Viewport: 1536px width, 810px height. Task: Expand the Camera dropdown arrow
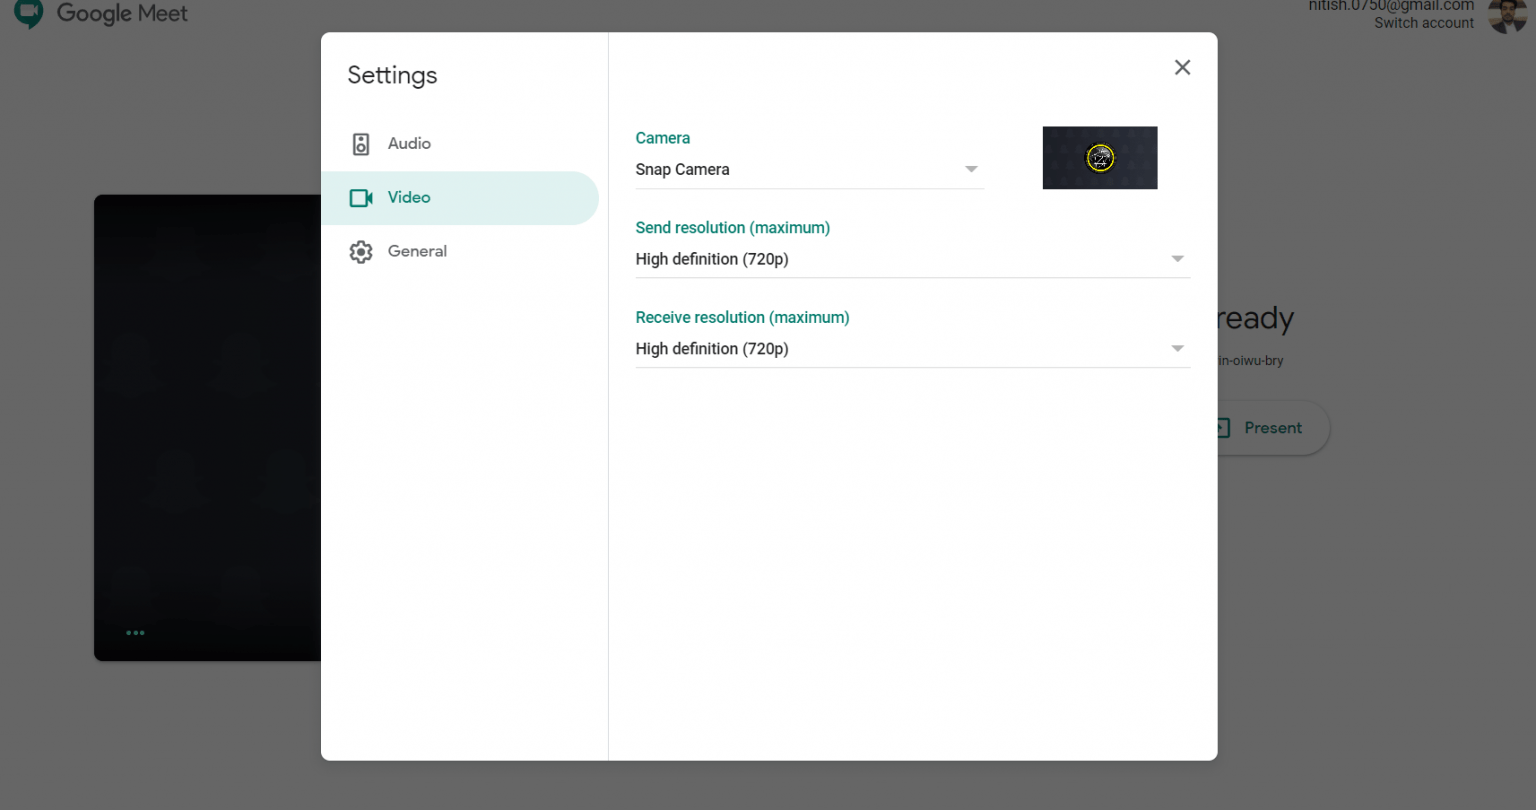971,170
